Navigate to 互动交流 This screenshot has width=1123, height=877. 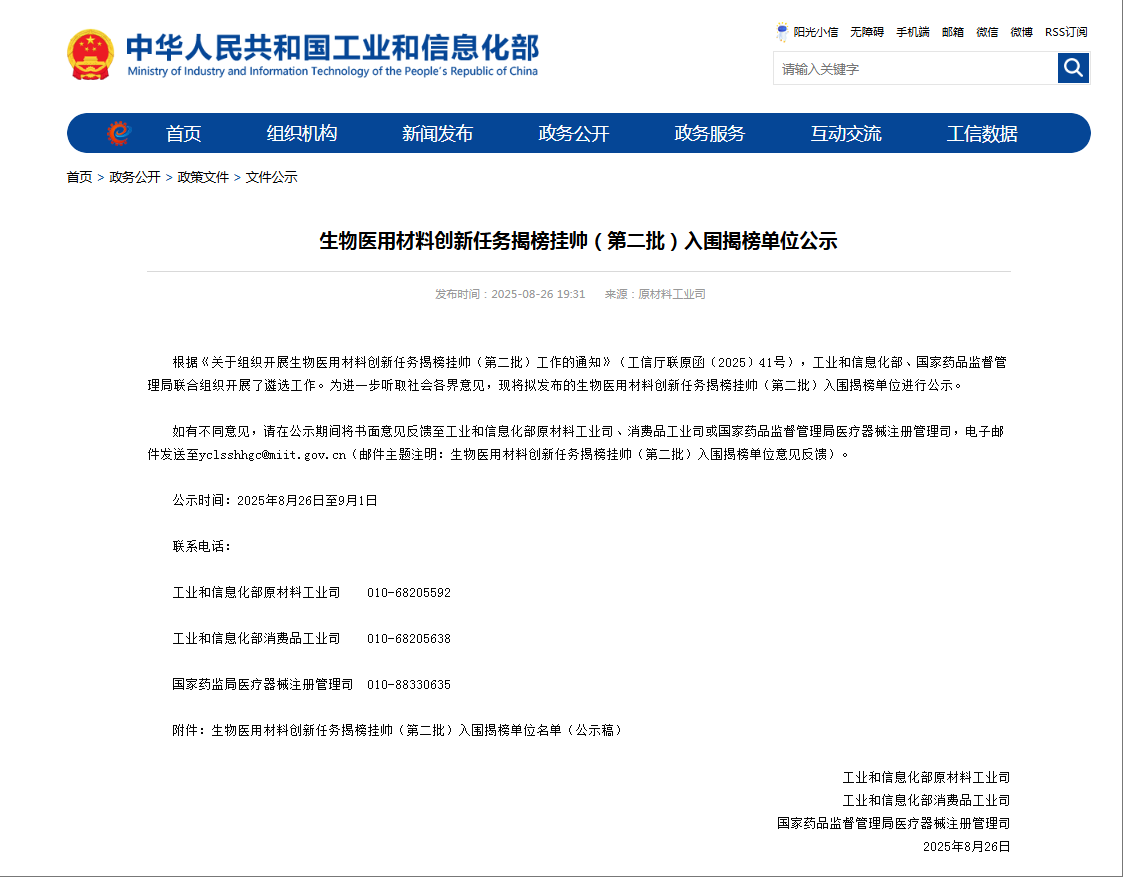click(x=845, y=133)
